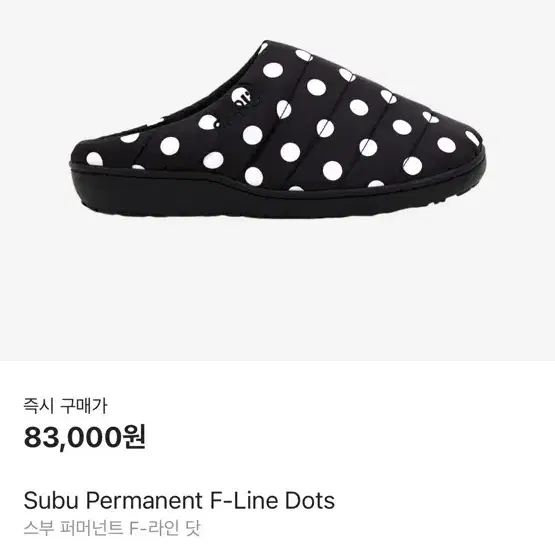Tap the 원 currency symbol after the price
The height and width of the screenshot is (555, 555).
pyautogui.click(x=134, y=437)
